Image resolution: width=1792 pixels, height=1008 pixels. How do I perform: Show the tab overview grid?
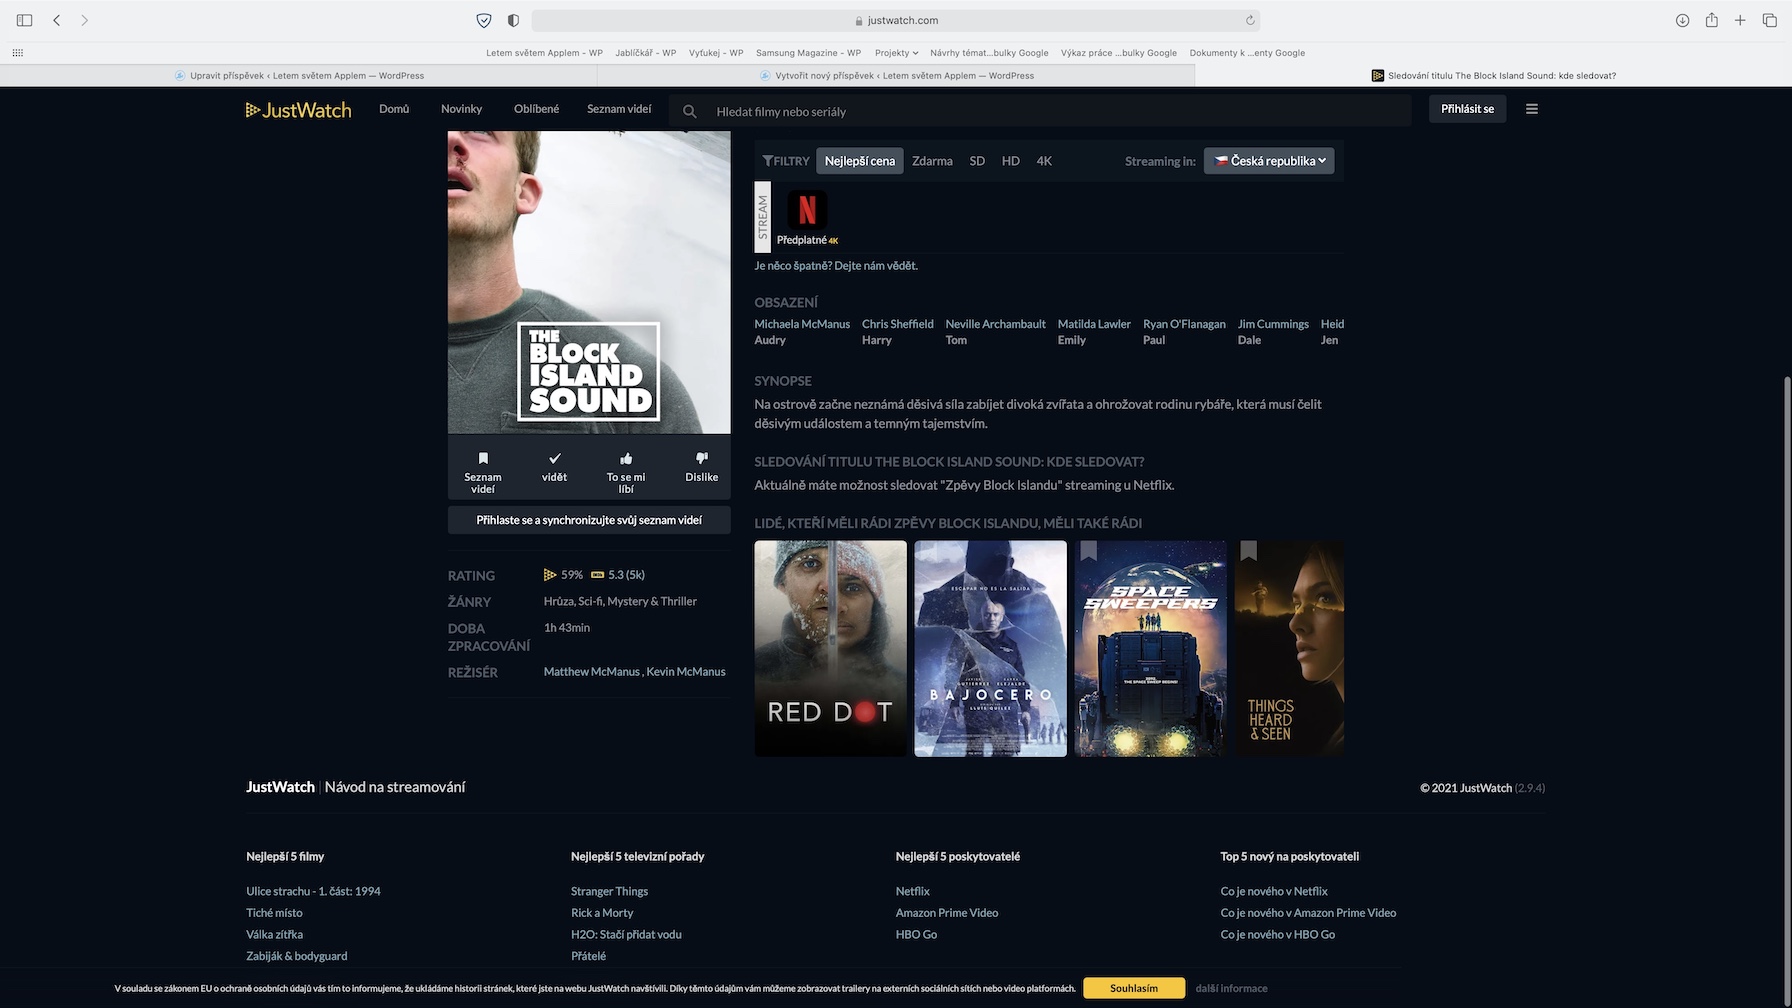pos(1769,20)
